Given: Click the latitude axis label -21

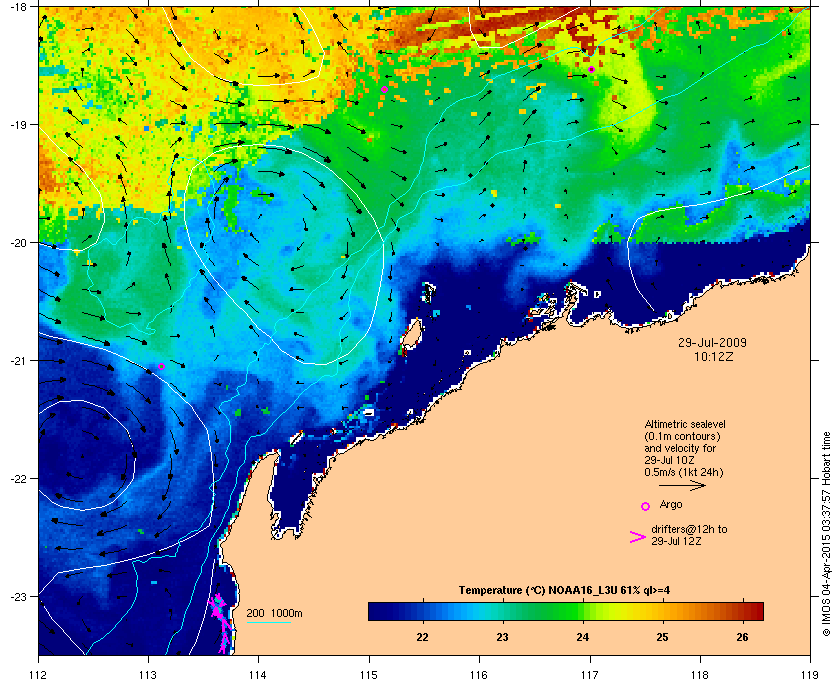Looking at the screenshot, I should click(18, 361).
